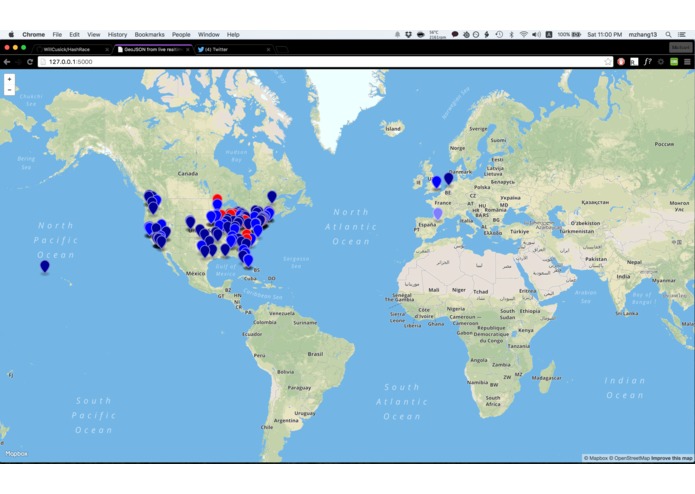Click the gear extension icon in the toolbar
695x494 pixels.
pos(660,62)
